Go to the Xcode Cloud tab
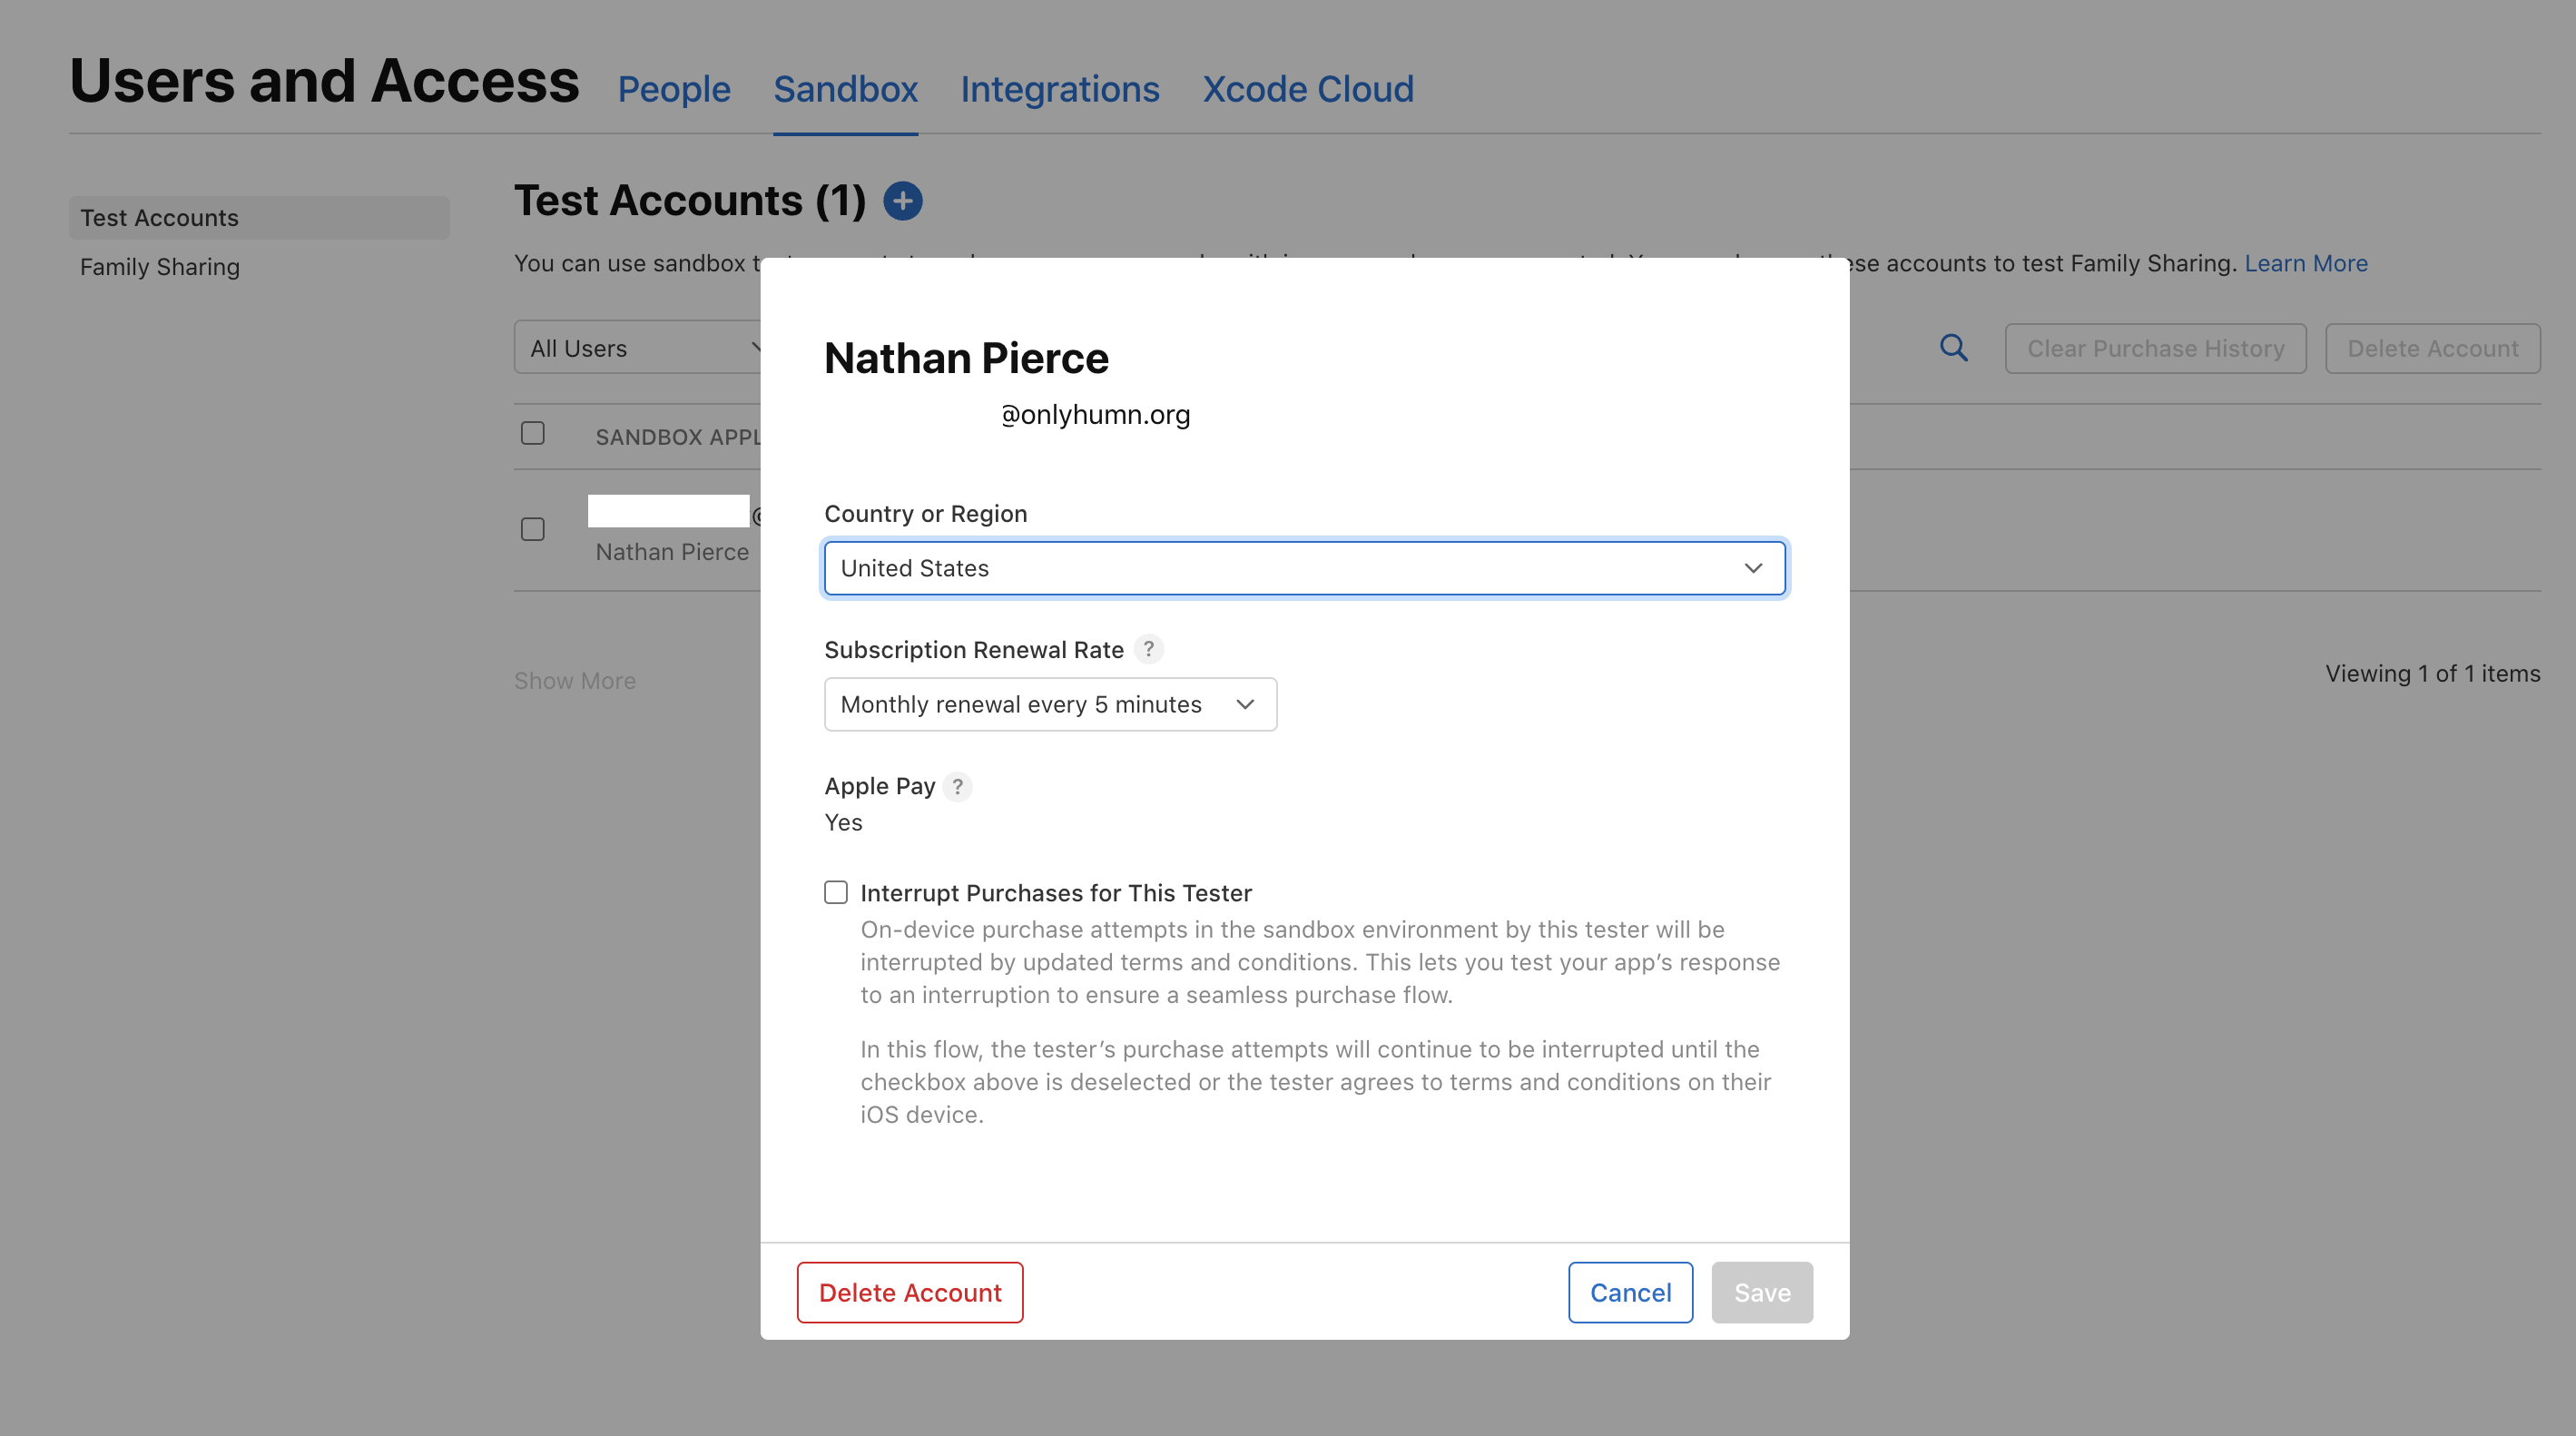The image size is (2576, 1436). click(1307, 89)
